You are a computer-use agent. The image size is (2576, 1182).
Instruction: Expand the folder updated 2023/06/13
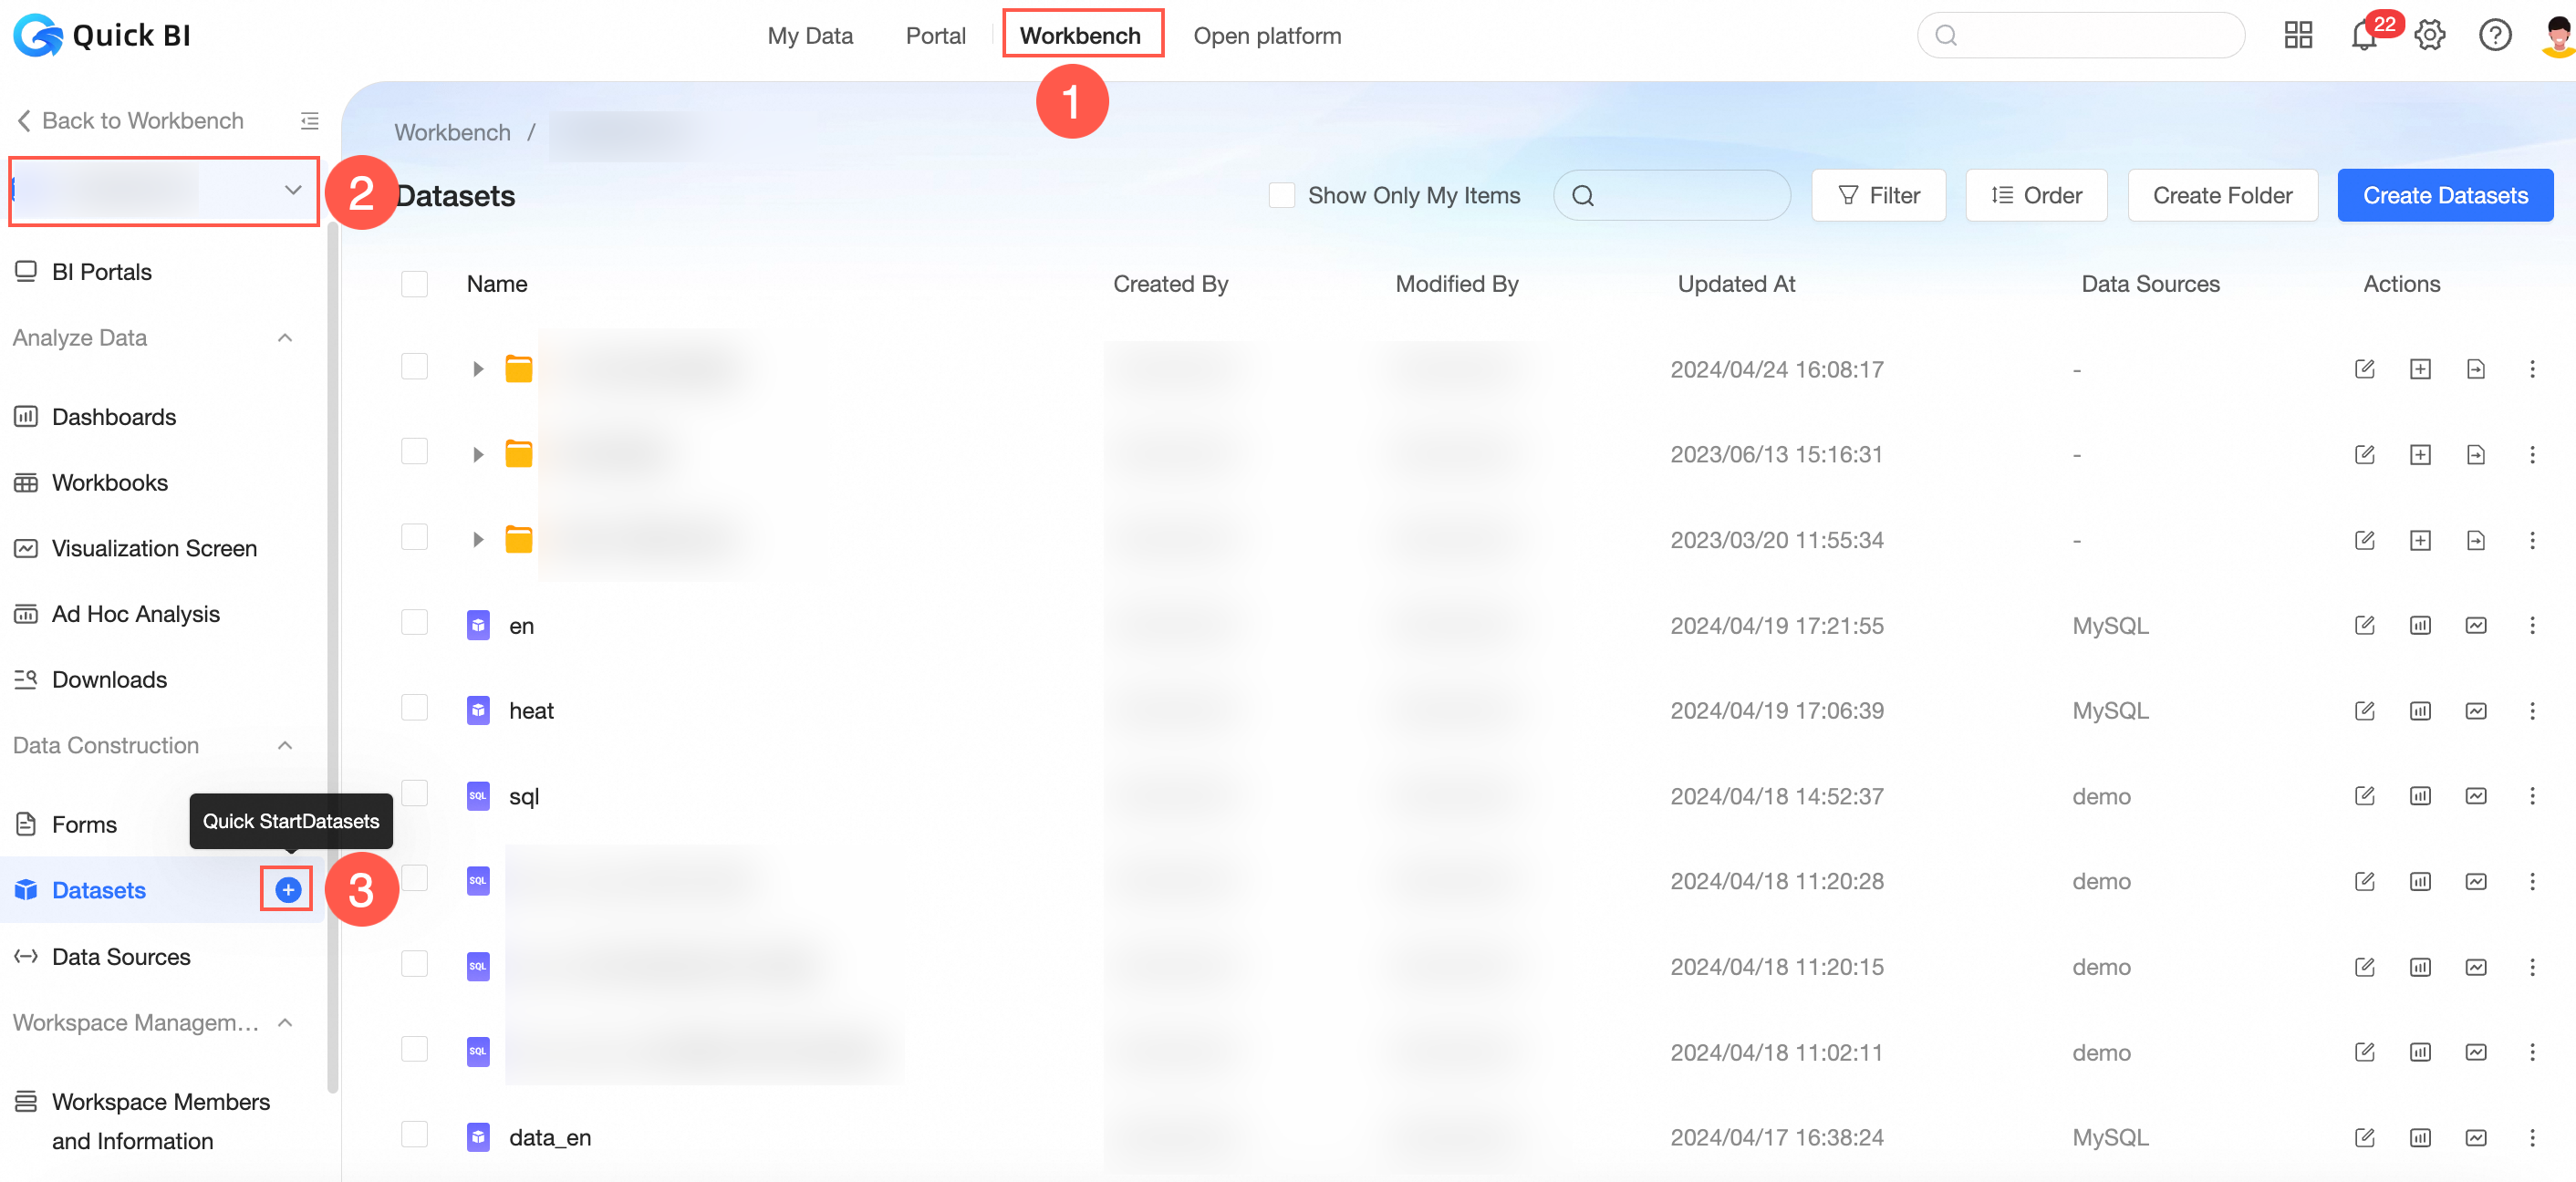pos(478,454)
